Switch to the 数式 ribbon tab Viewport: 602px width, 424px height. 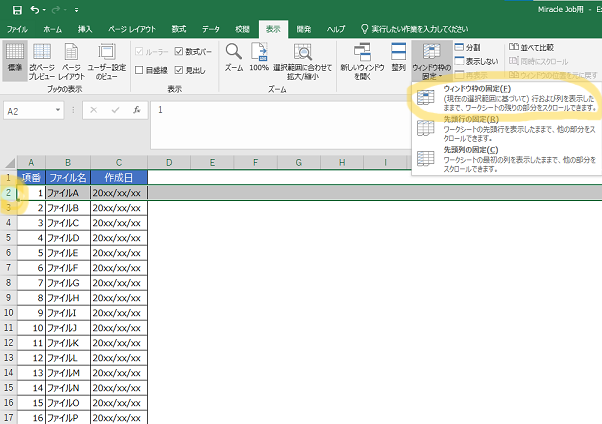[179, 29]
